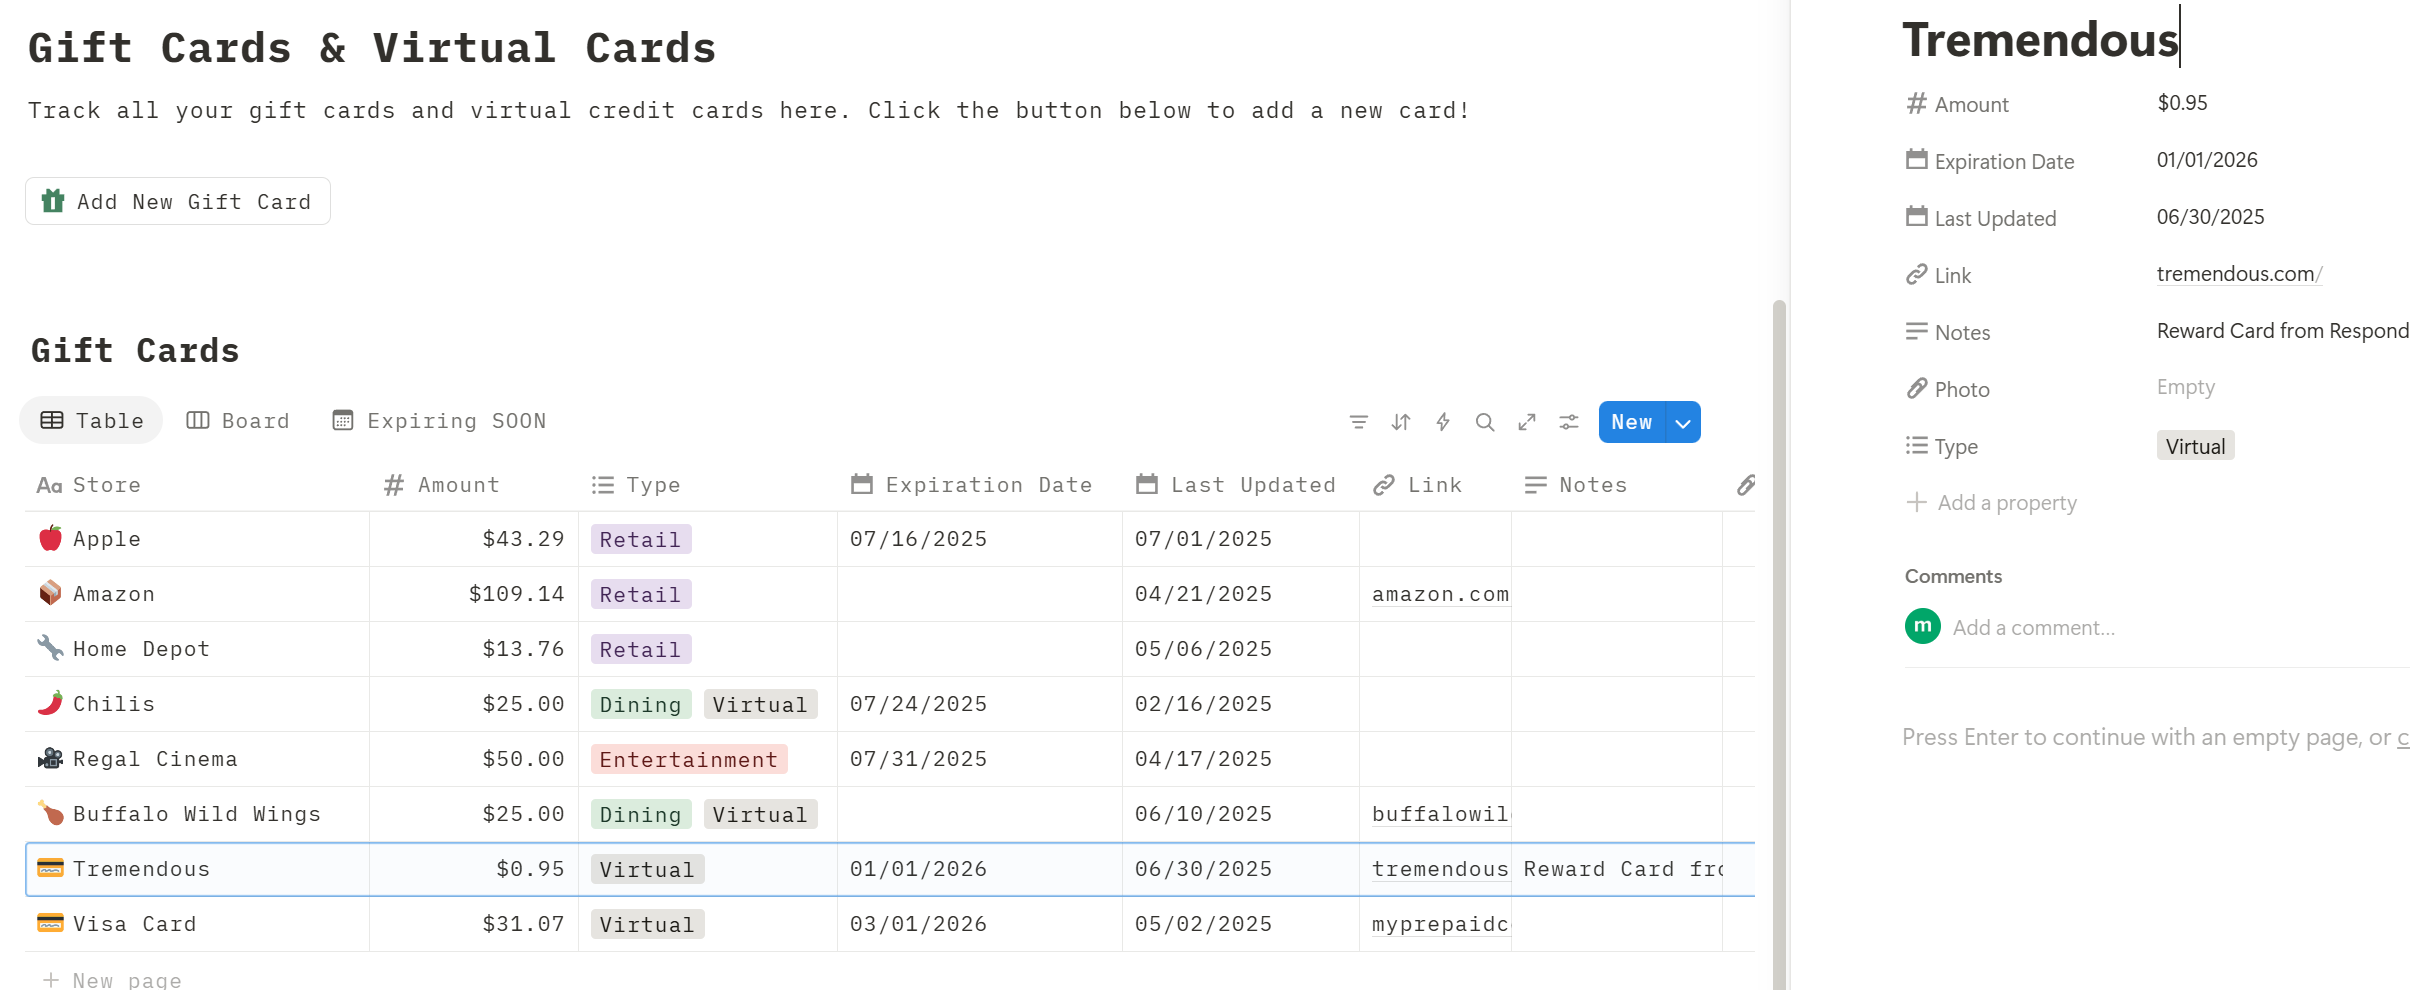This screenshot has height=990, width=2410.
Task: Open the Chilis chili pepper icon
Action: click(50, 704)
